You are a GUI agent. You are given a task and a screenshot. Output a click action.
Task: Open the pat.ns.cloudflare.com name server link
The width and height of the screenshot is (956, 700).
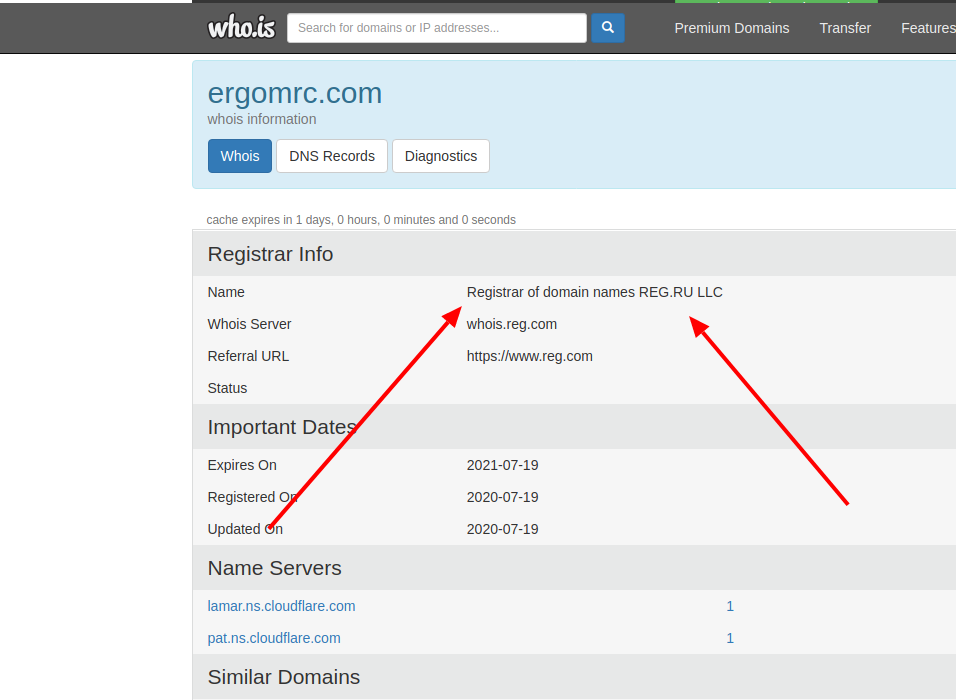point(274,638)
